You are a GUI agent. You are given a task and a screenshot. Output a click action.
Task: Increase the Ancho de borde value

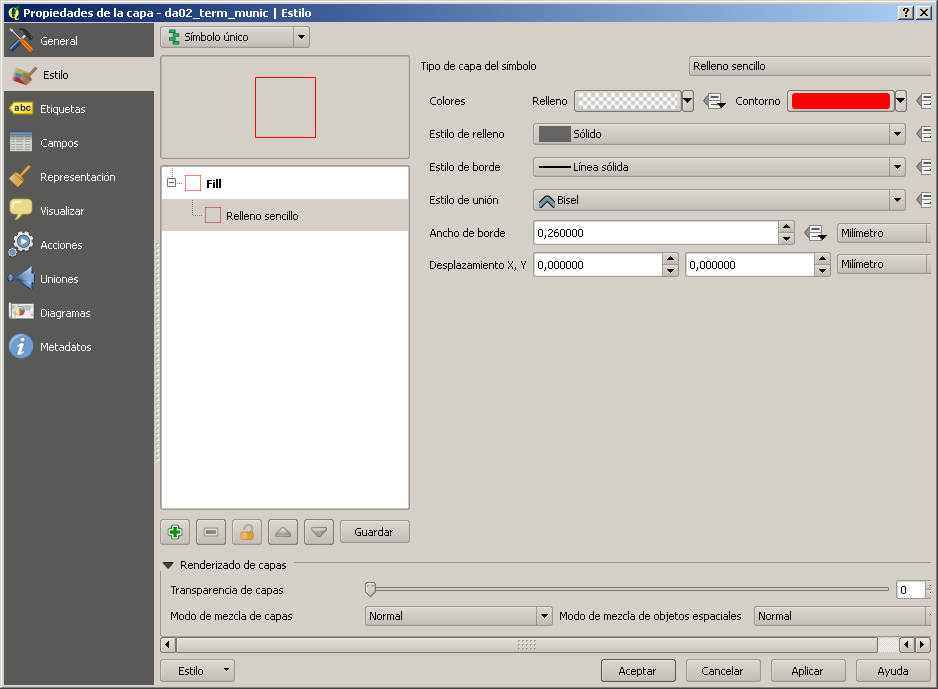787,227
